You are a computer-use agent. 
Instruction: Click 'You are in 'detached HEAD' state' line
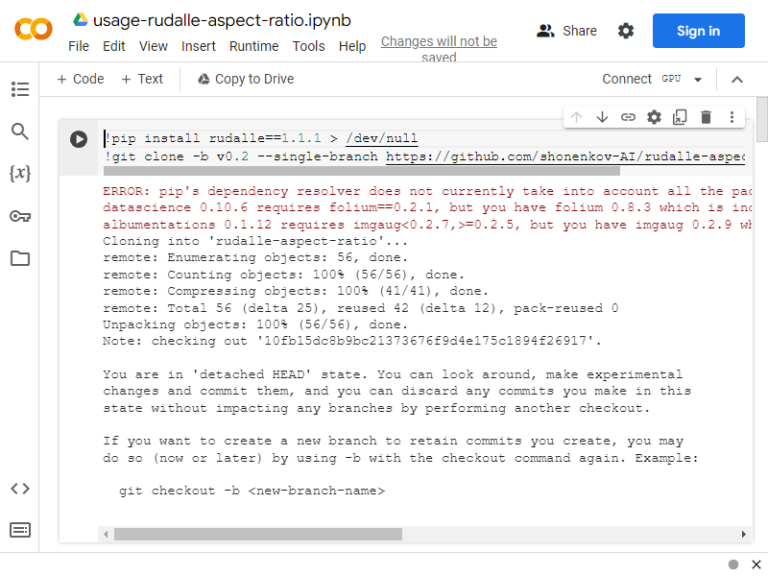392,374
